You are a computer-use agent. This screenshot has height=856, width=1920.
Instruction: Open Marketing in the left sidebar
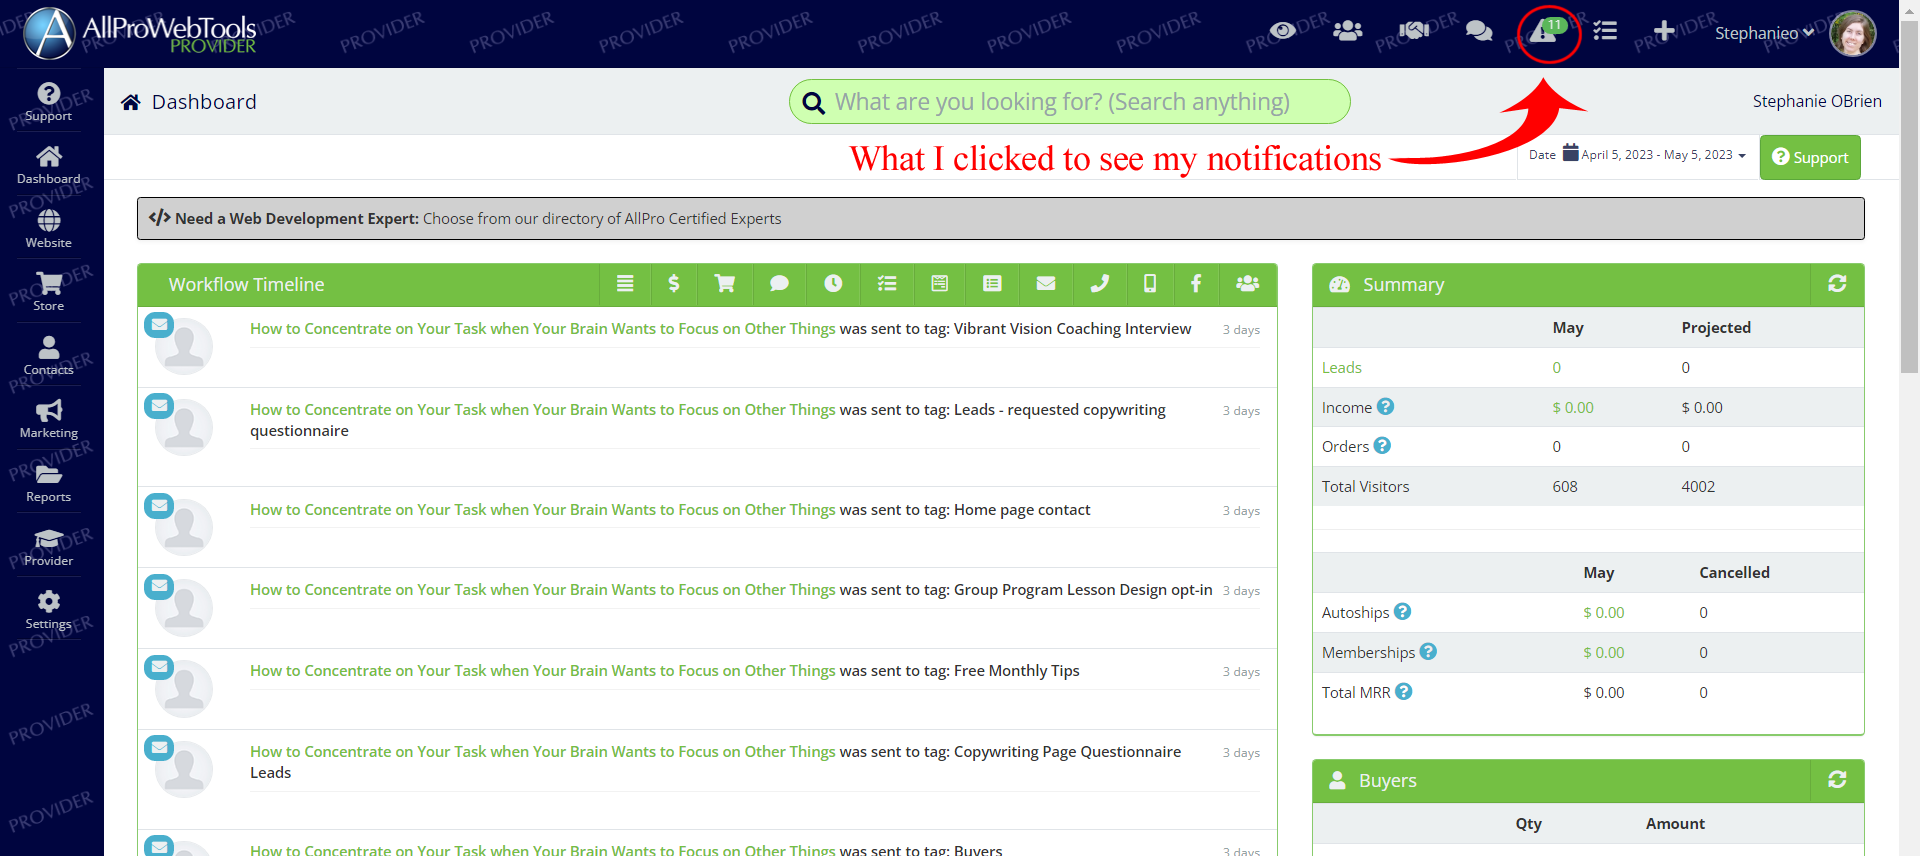(x=48, y=419)
